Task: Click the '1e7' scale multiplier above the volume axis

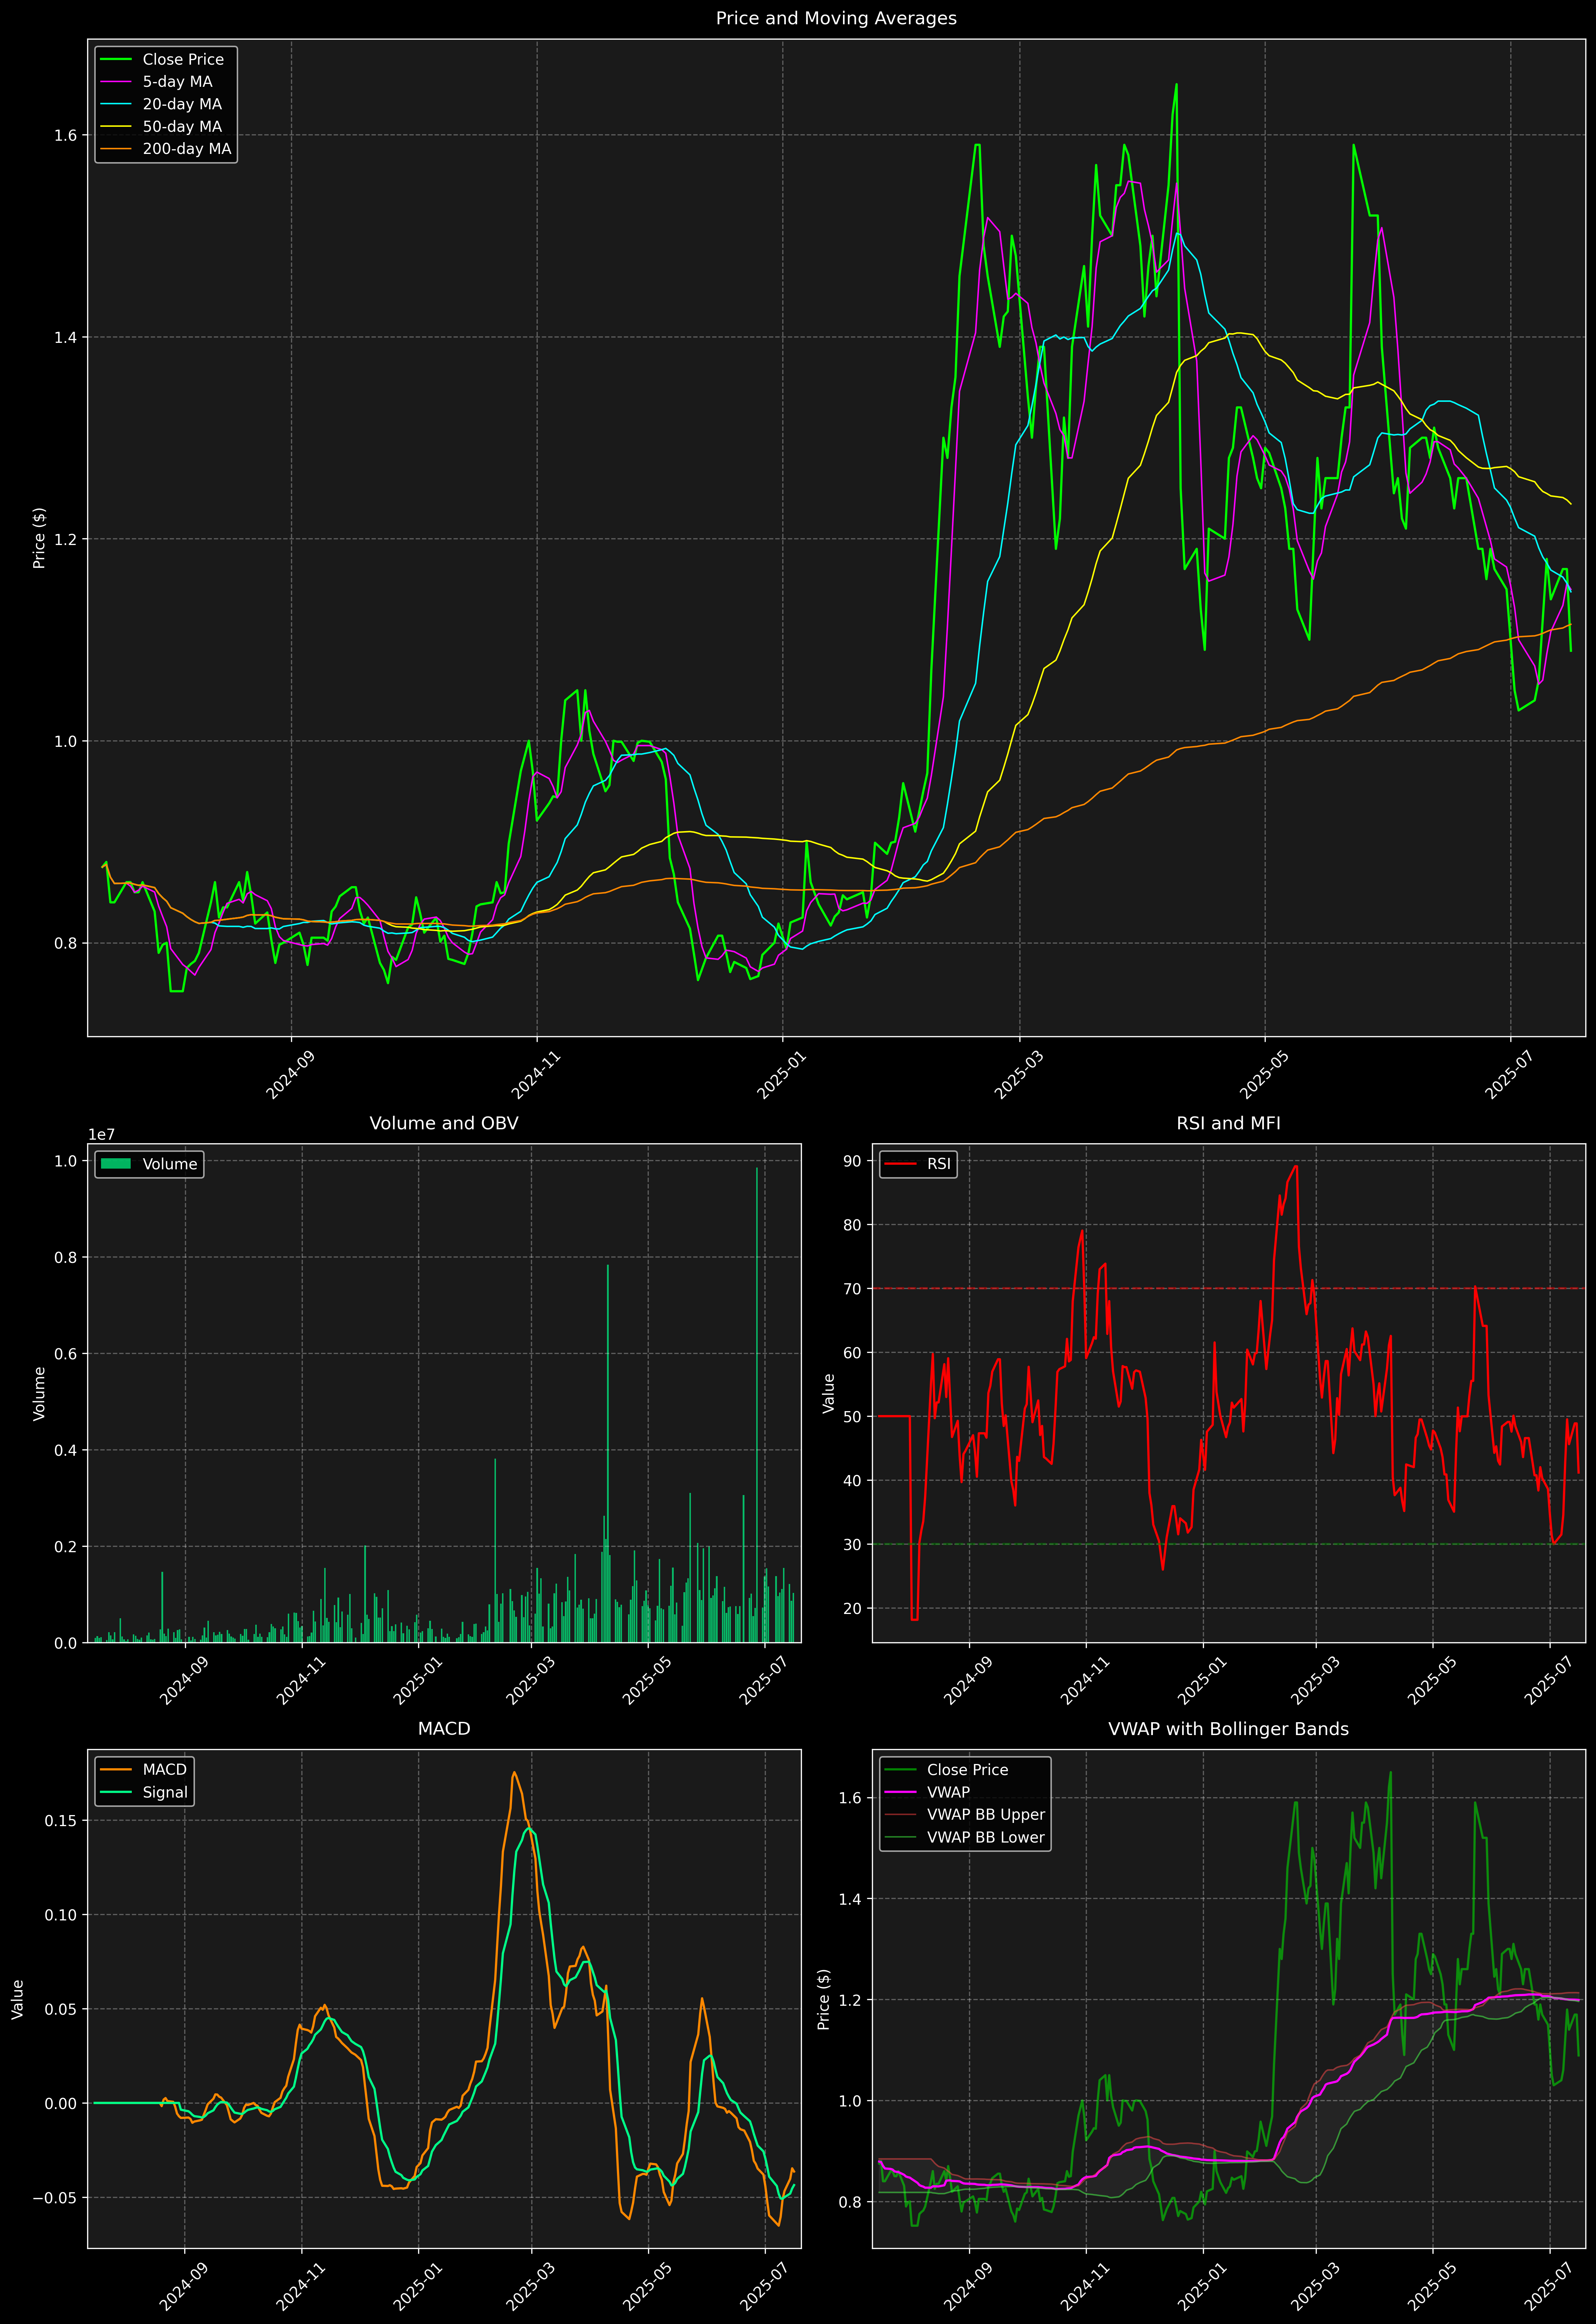Action: coord(101,1135)
